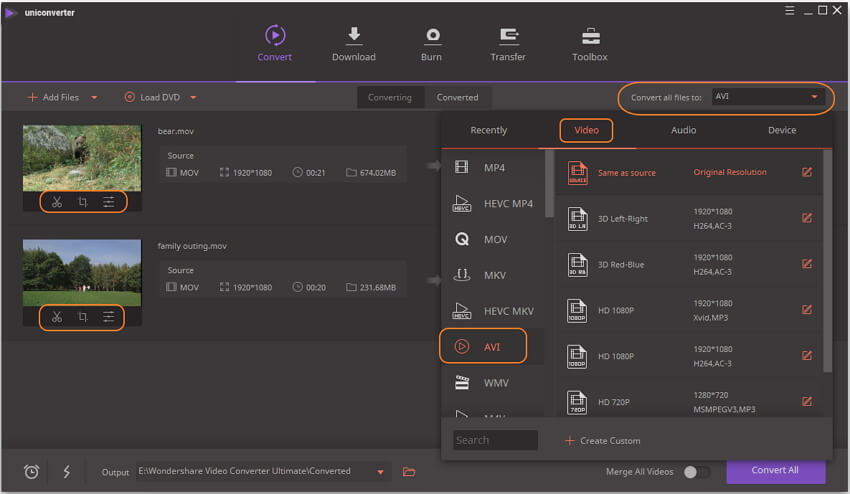Expand the Add Files dropdown arrow

(x=94, y=98)
